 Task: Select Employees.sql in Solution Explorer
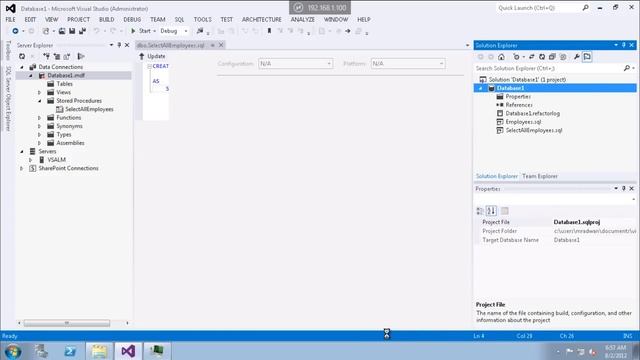click(519, 122)
